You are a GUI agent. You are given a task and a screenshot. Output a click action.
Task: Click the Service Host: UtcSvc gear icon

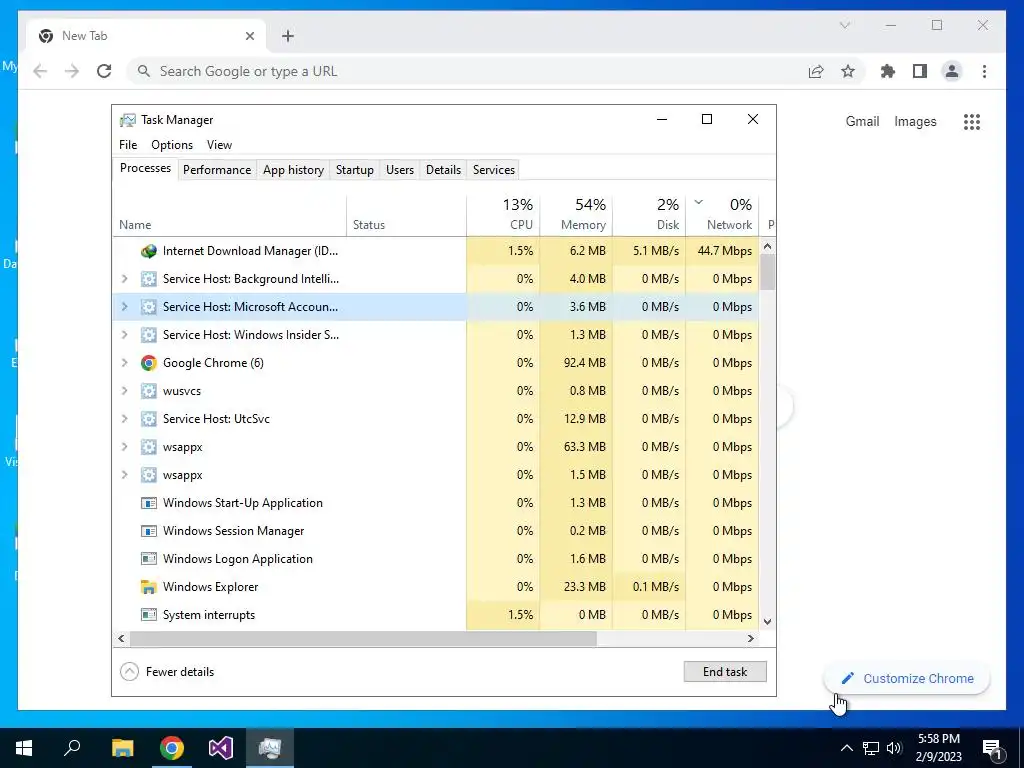point(149,419)
